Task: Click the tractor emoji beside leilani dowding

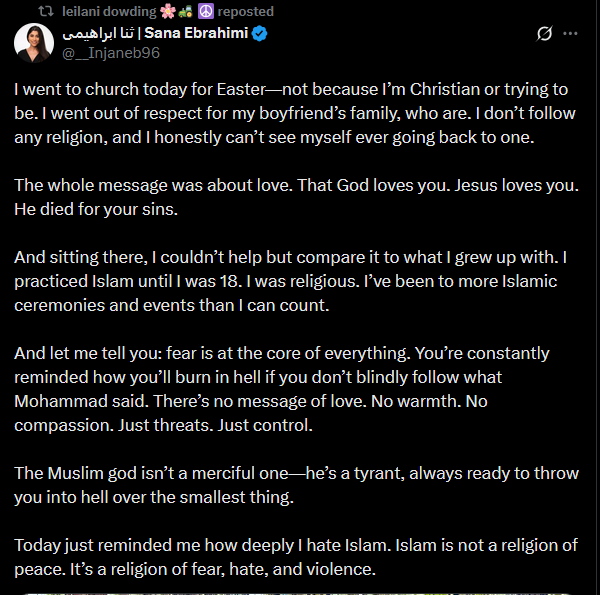Action: pyautogui.click(x=186, y=11)
